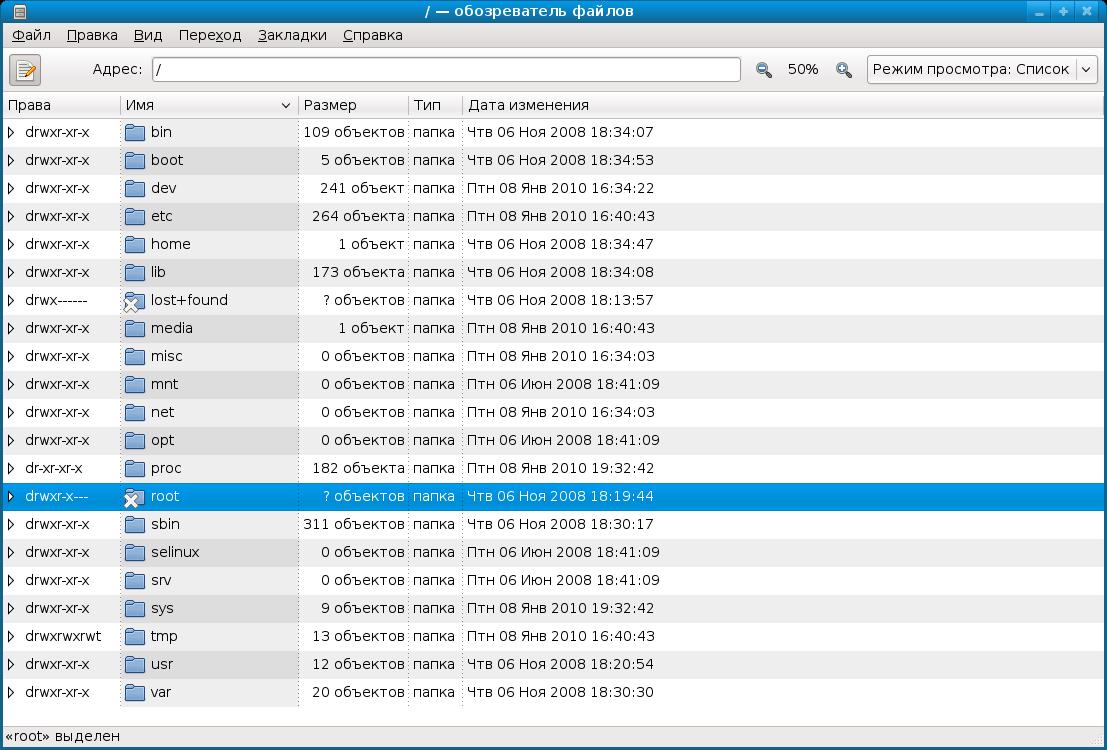This screenshot has height=750, width=1107.
Task: Click the lib folder icon
Action: click(135, 273)
